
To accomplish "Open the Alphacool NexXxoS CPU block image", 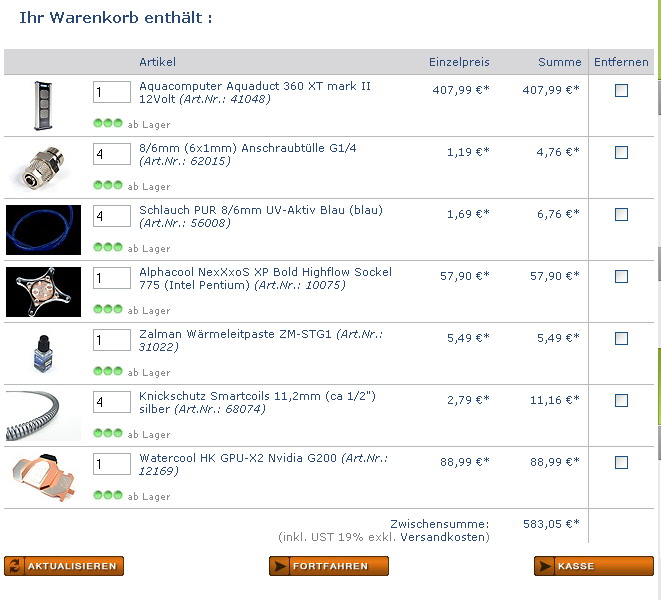I will click(43, 292).
